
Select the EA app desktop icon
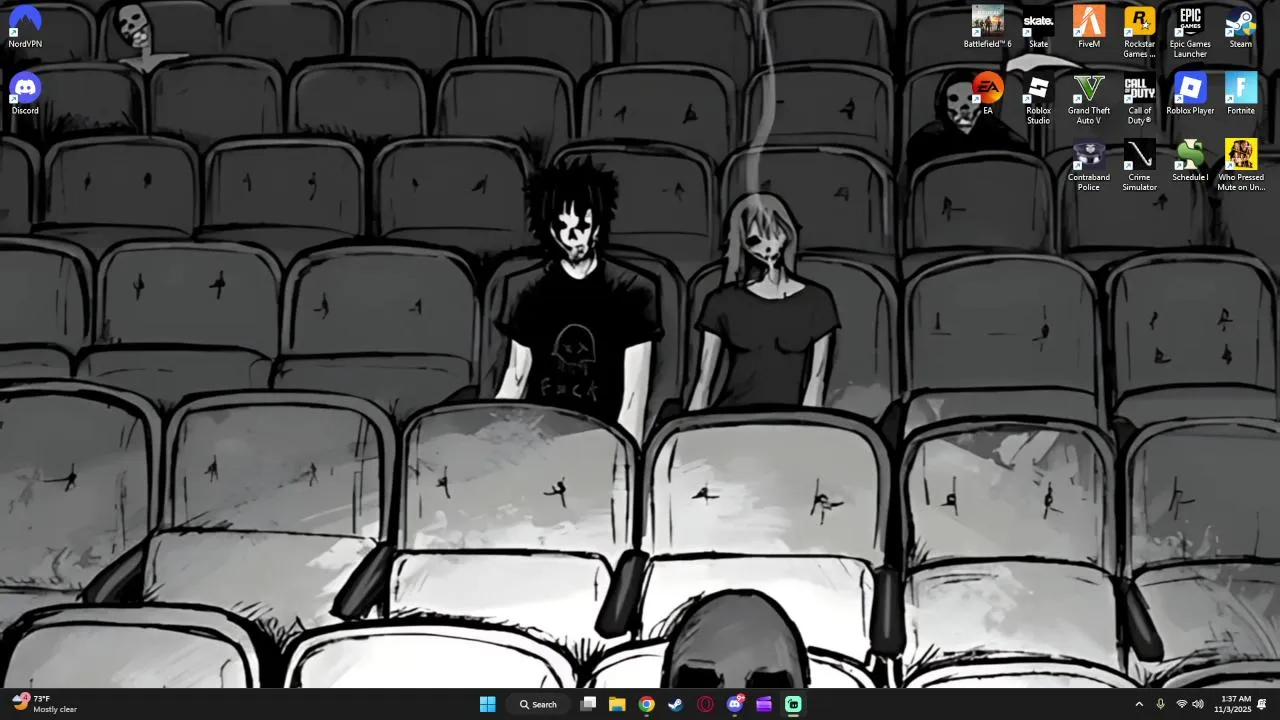click(x=988, y=94)
